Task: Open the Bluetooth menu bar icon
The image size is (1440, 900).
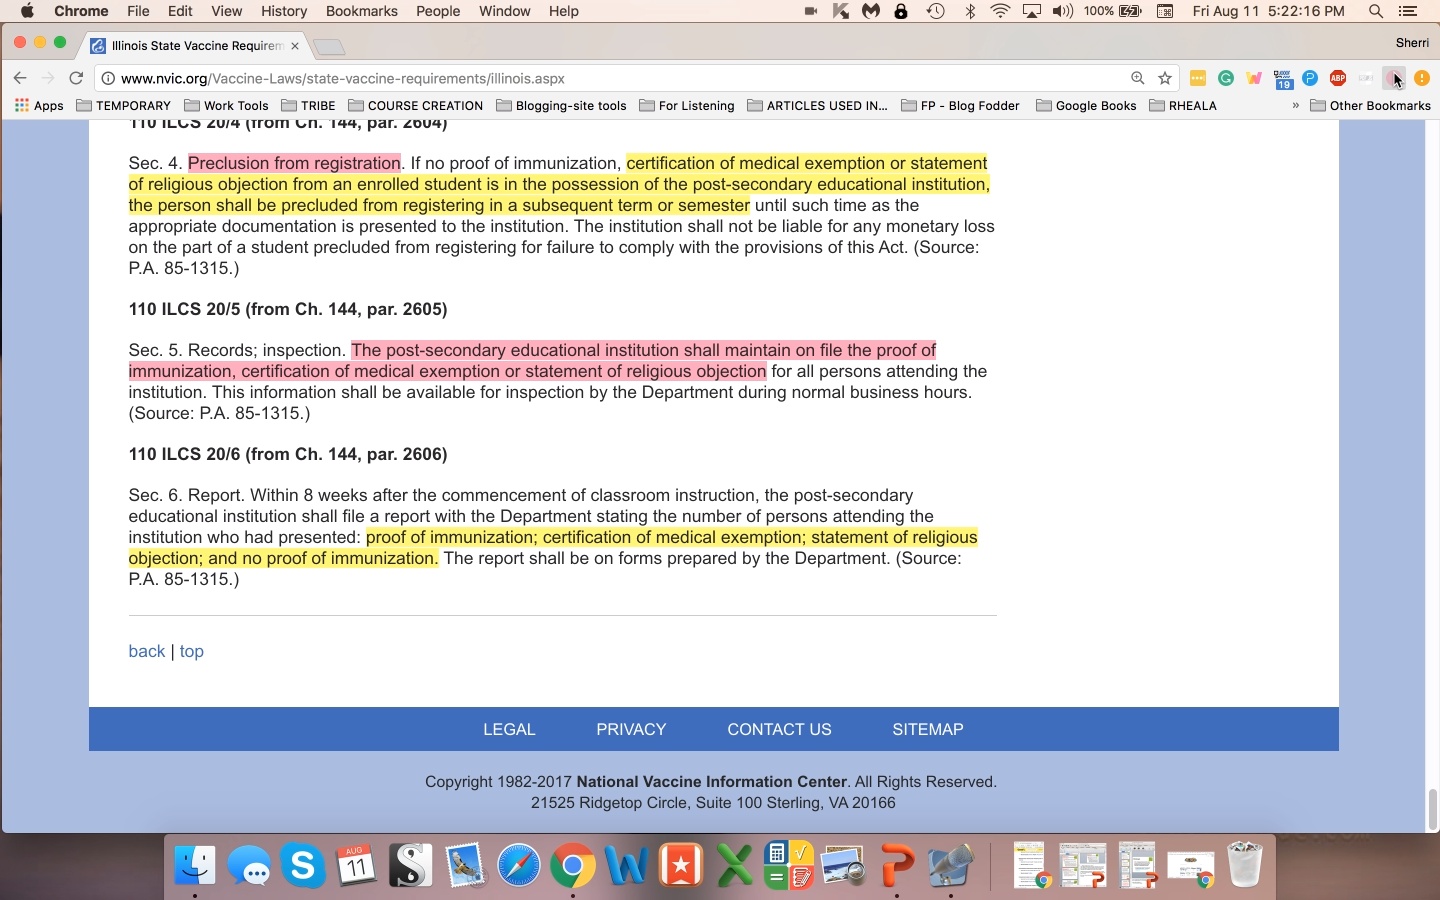Action: click(x=970, y=11)
